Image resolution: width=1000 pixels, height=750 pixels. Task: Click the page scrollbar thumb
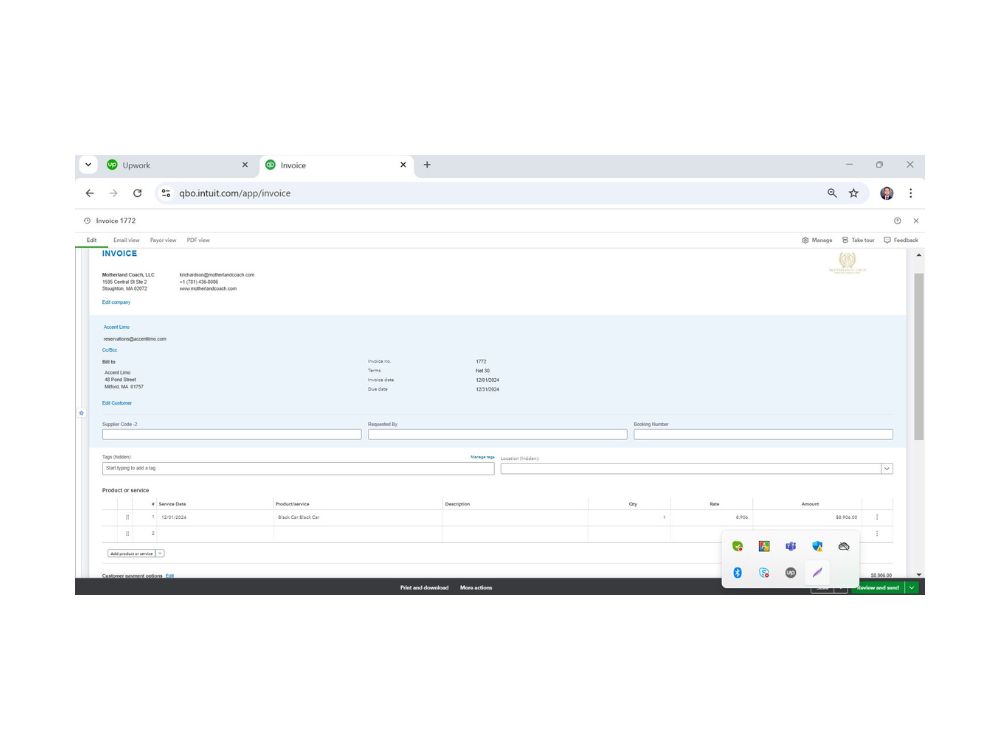coord(919,357)
